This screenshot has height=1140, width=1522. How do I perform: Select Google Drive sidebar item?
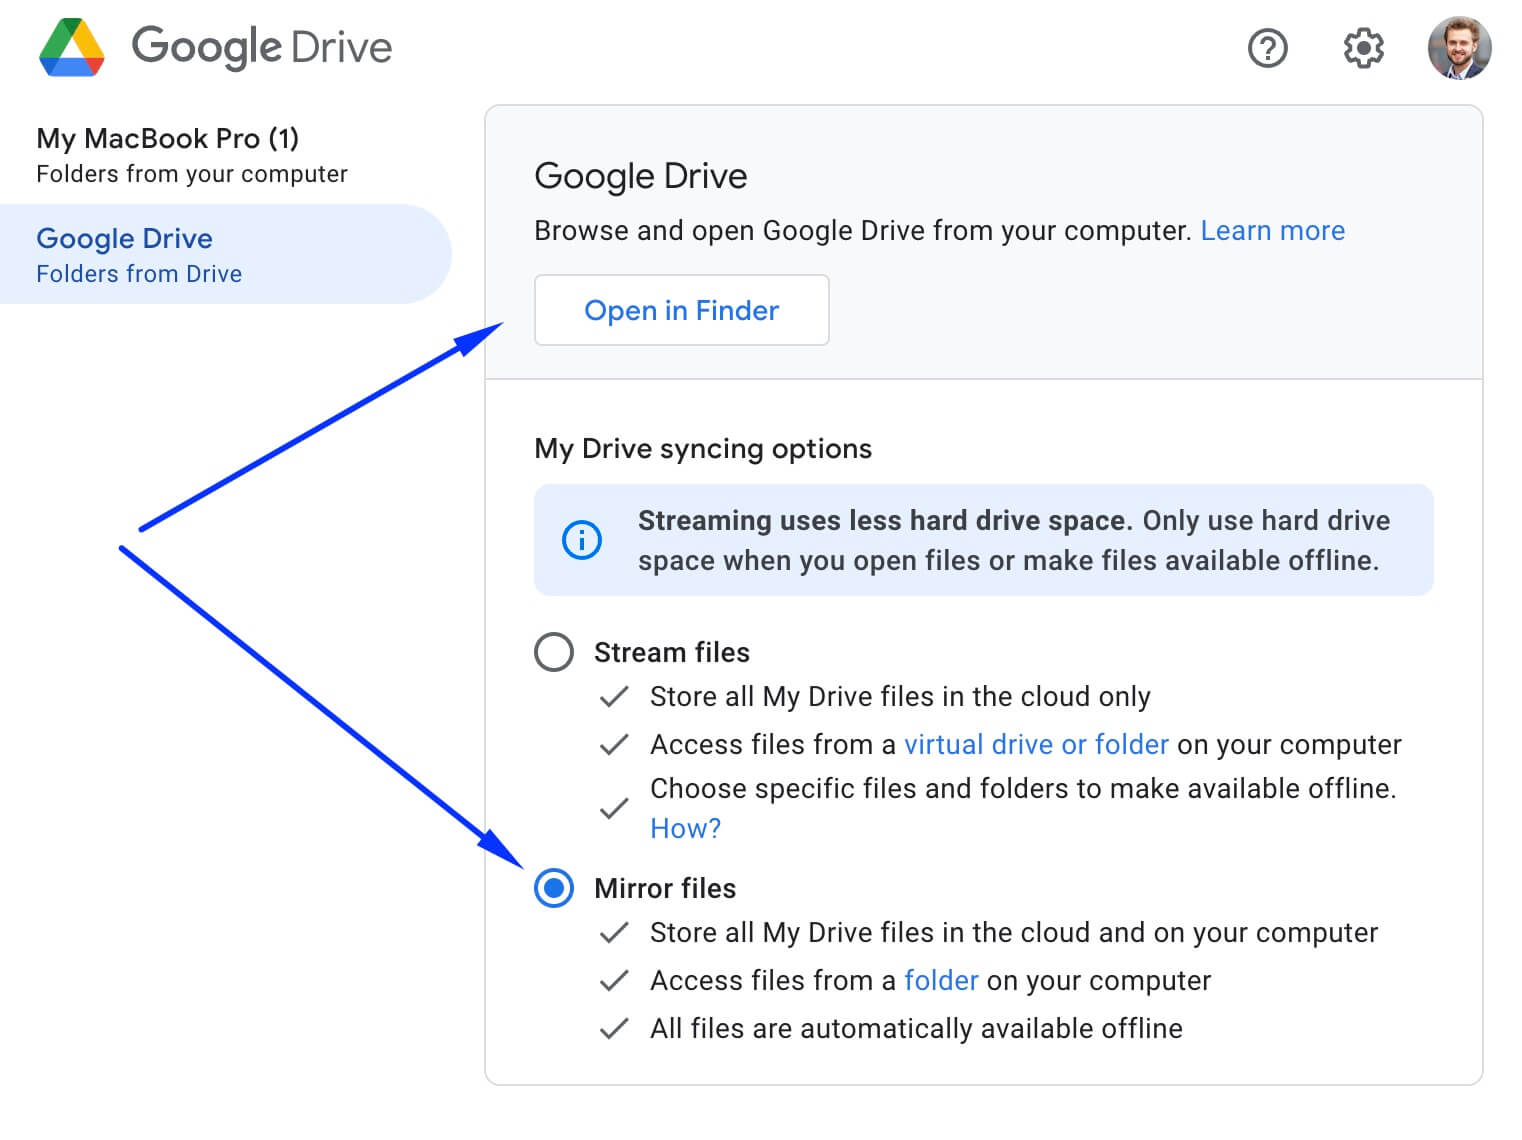tap(225, 254)
